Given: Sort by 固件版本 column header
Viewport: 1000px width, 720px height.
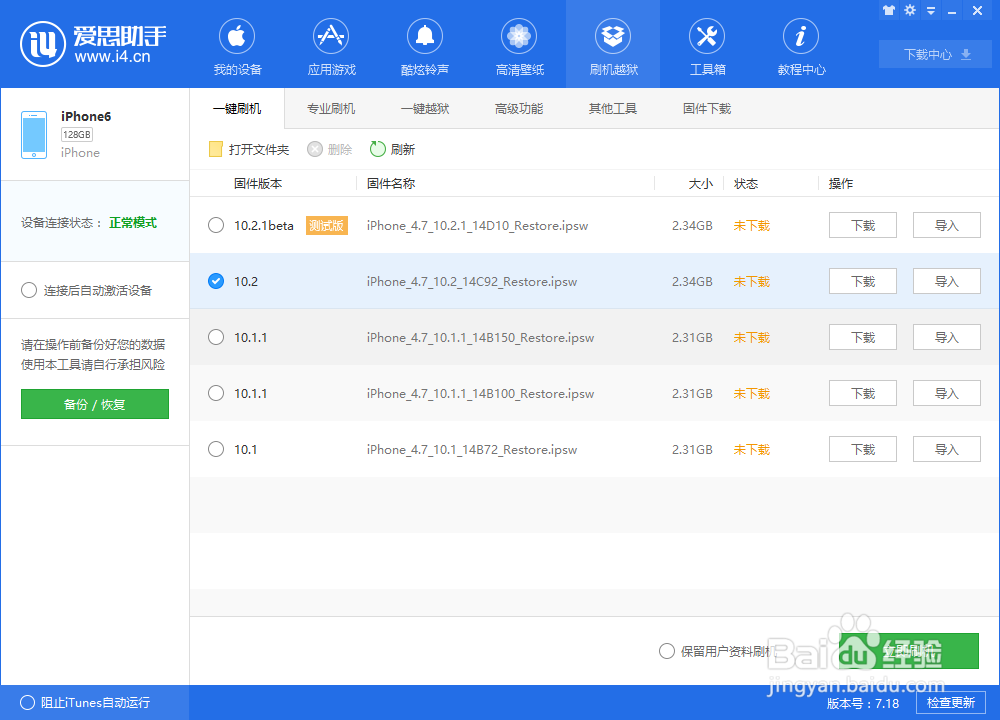Looking at the screenshot, I should 258,184.
